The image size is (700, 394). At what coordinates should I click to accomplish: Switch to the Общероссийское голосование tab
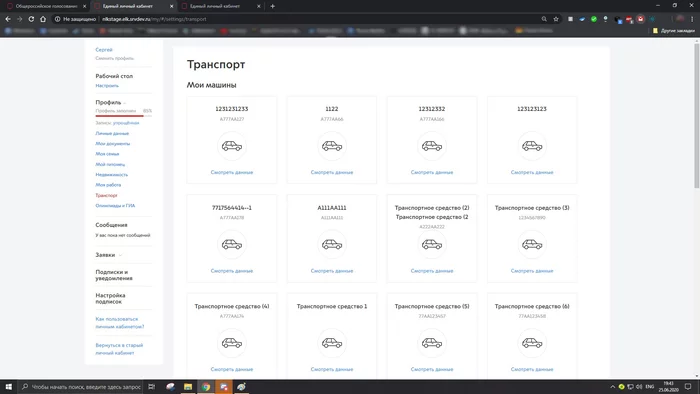coord(46,6)
